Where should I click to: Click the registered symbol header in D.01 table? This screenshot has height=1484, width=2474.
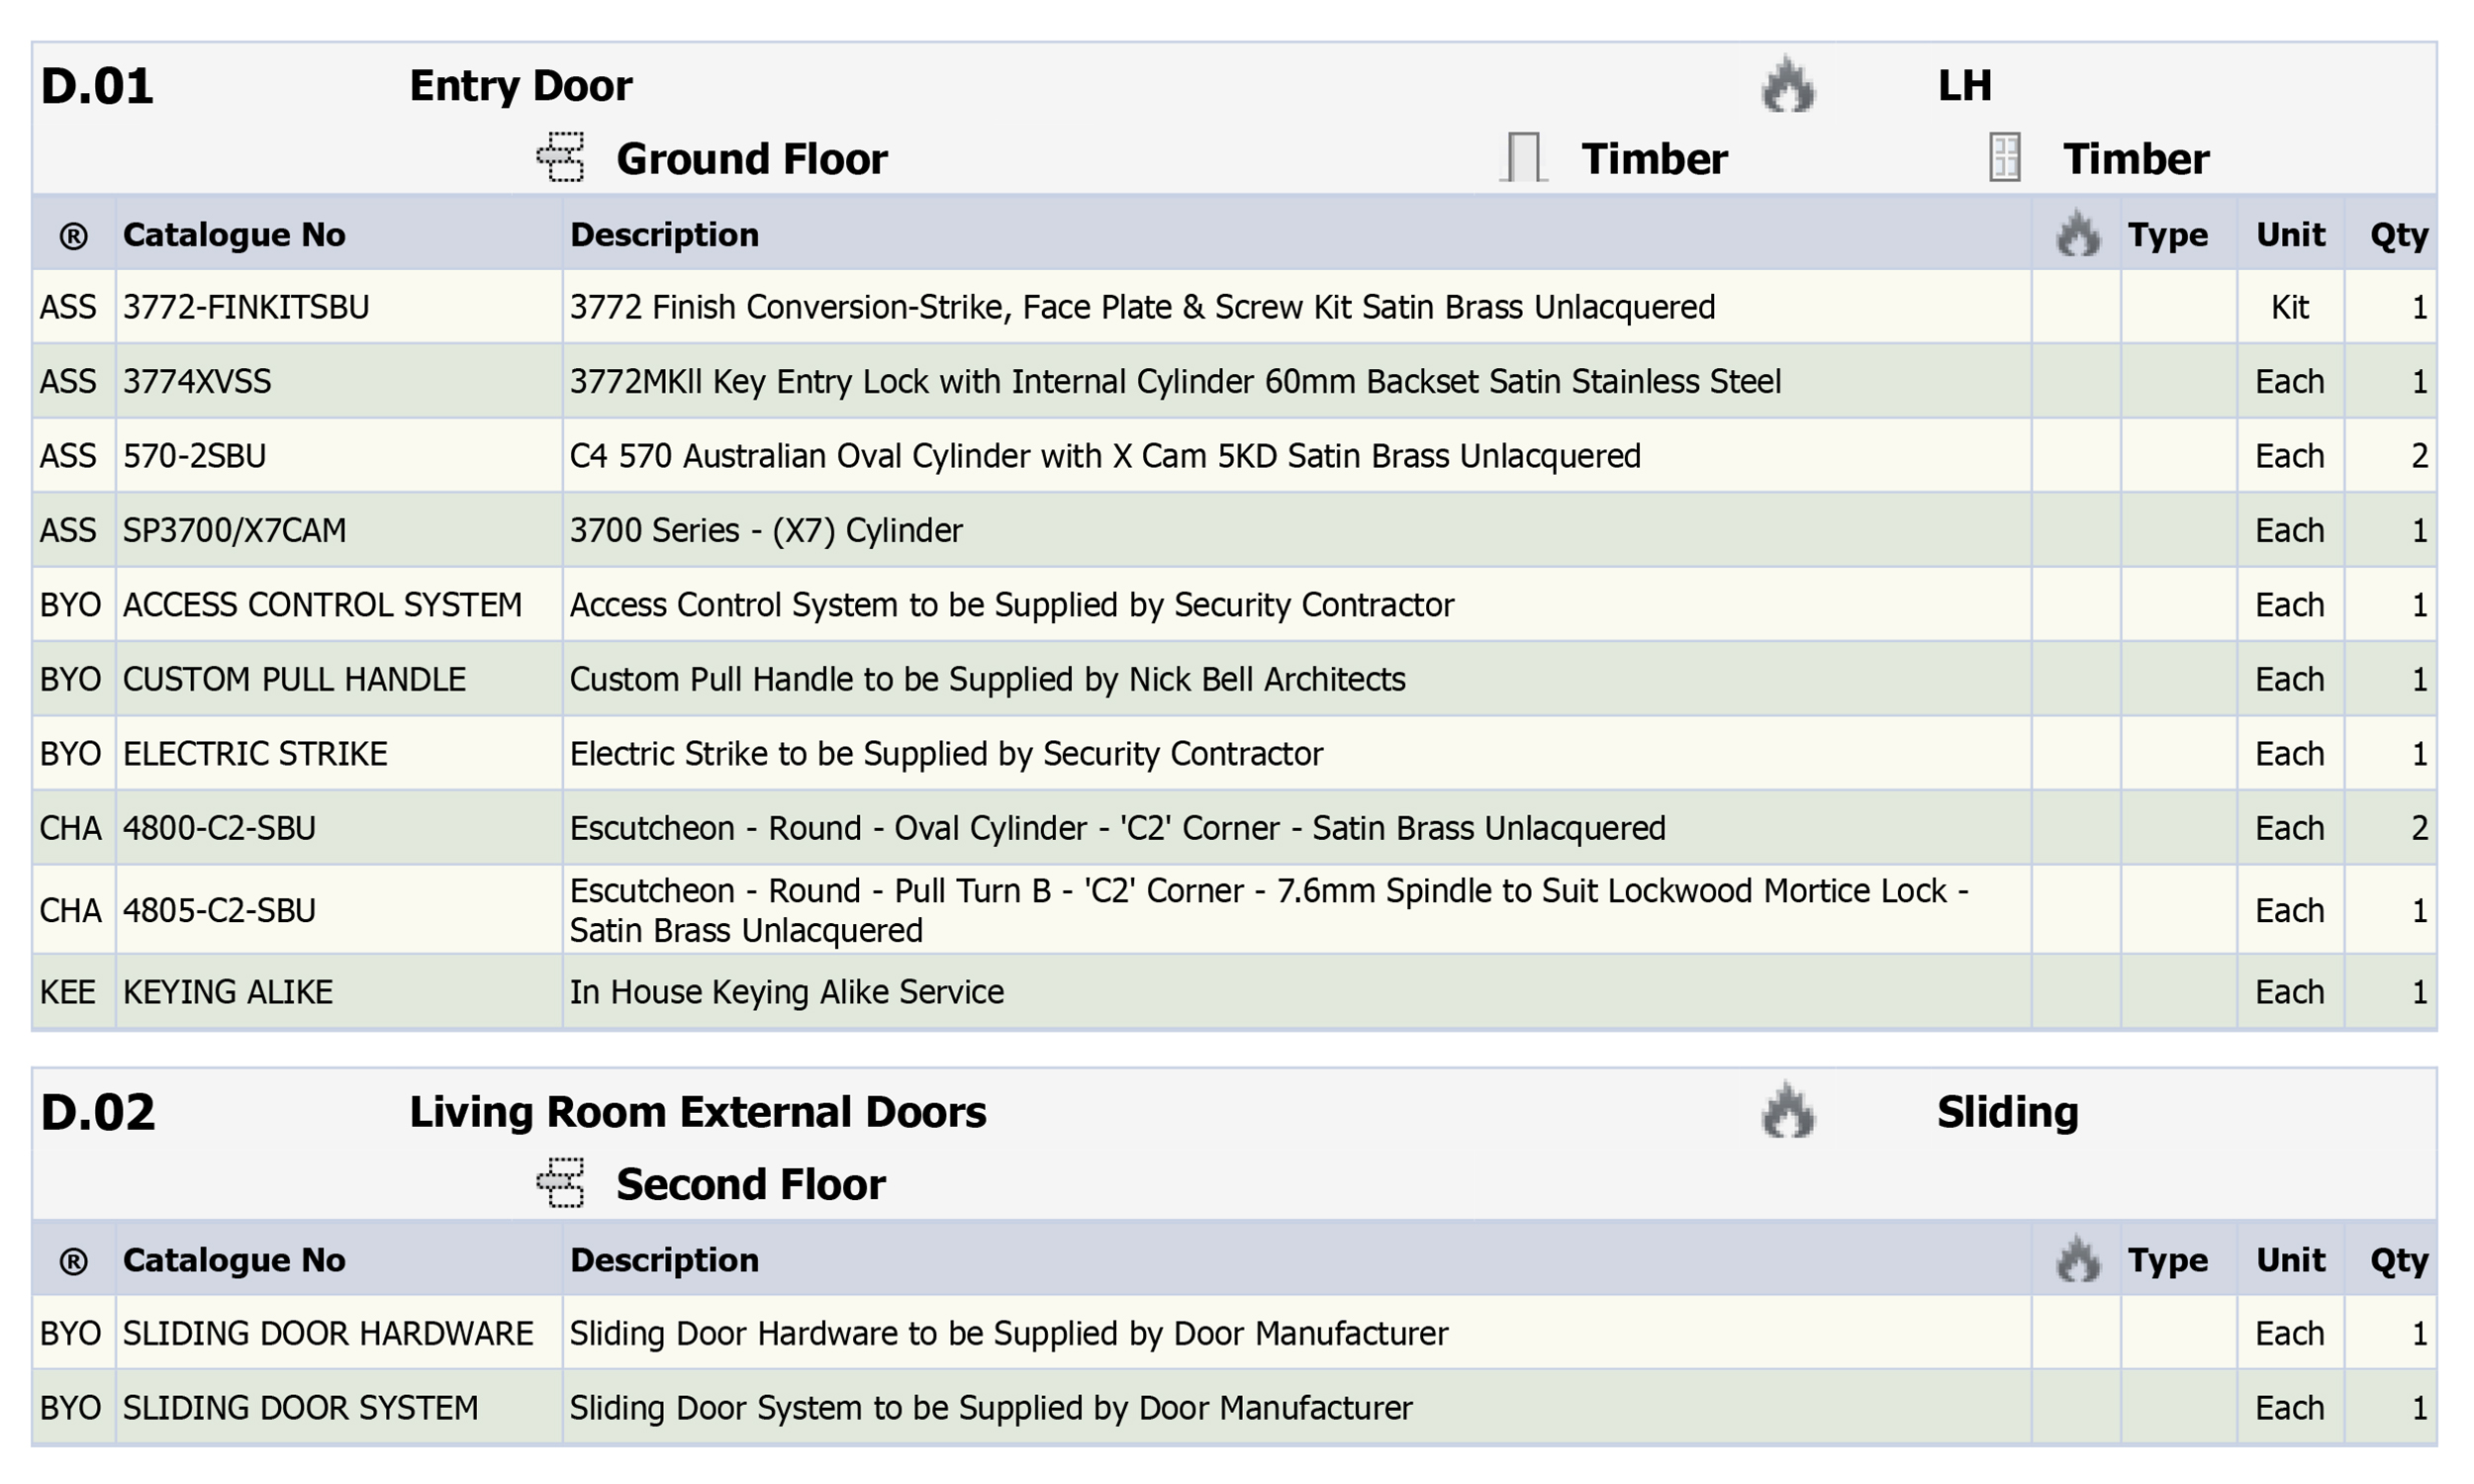coord(74,236)
